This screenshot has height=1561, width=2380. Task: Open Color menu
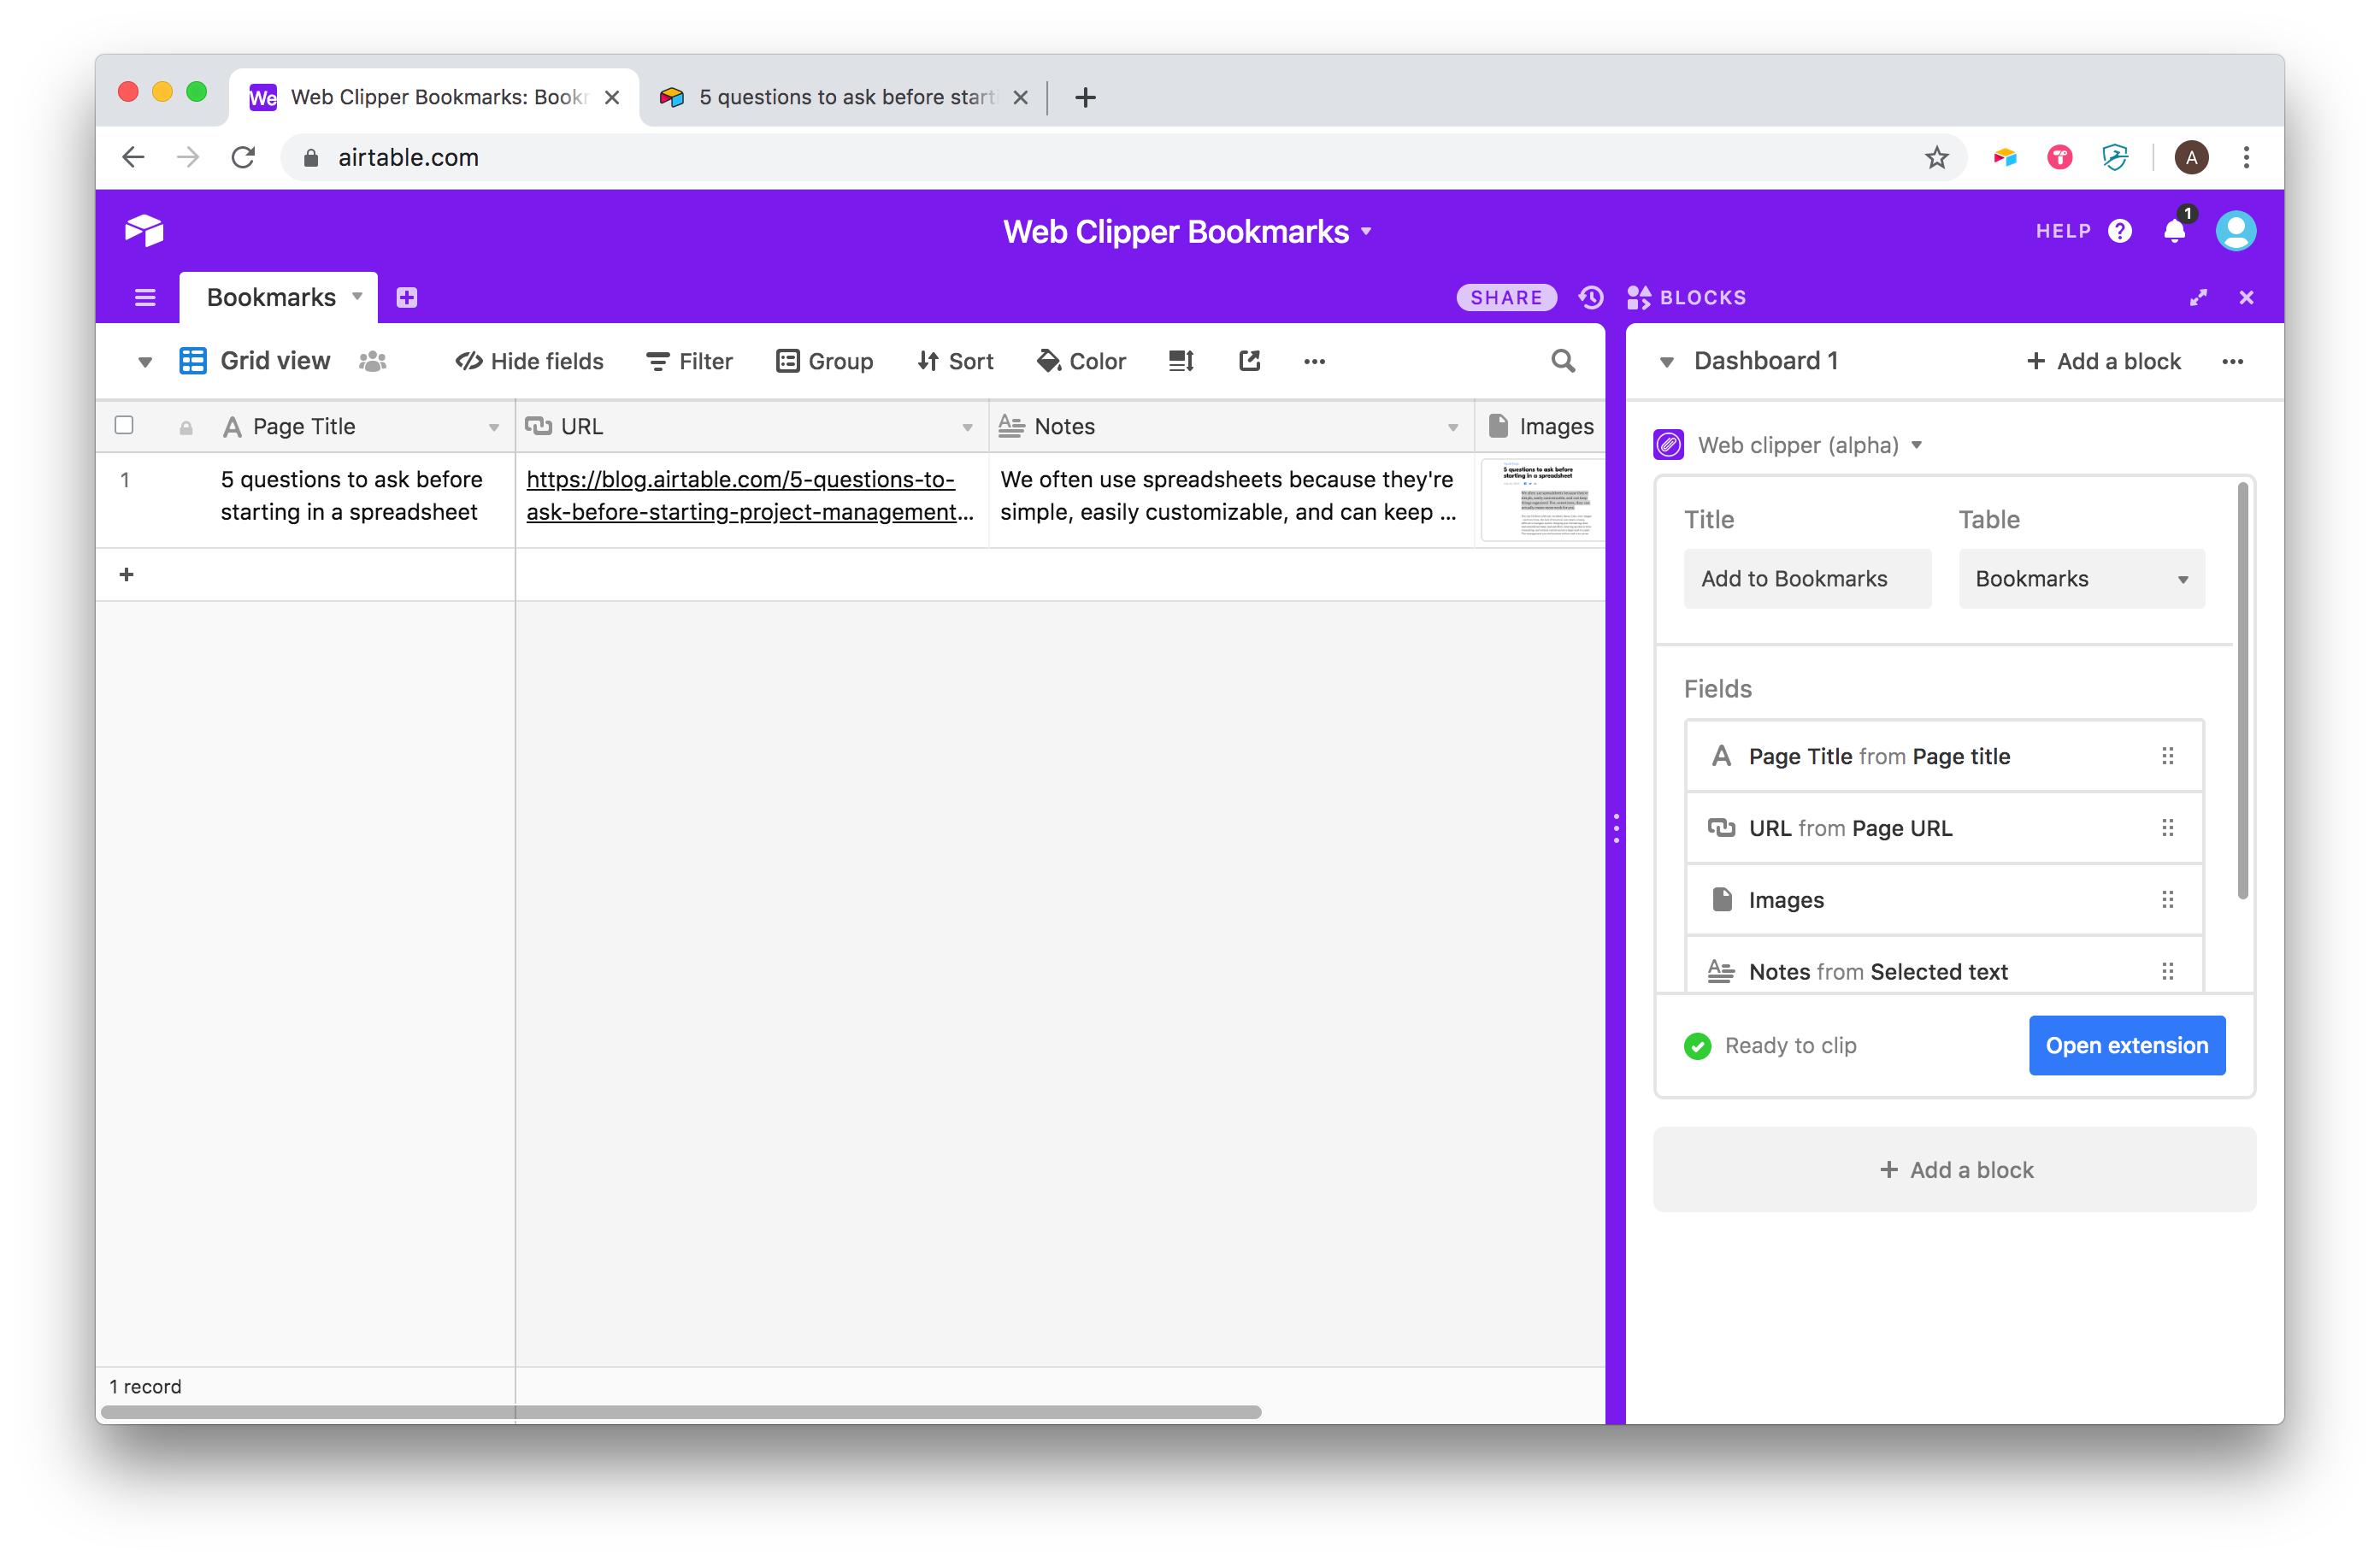pos(1081,361)
